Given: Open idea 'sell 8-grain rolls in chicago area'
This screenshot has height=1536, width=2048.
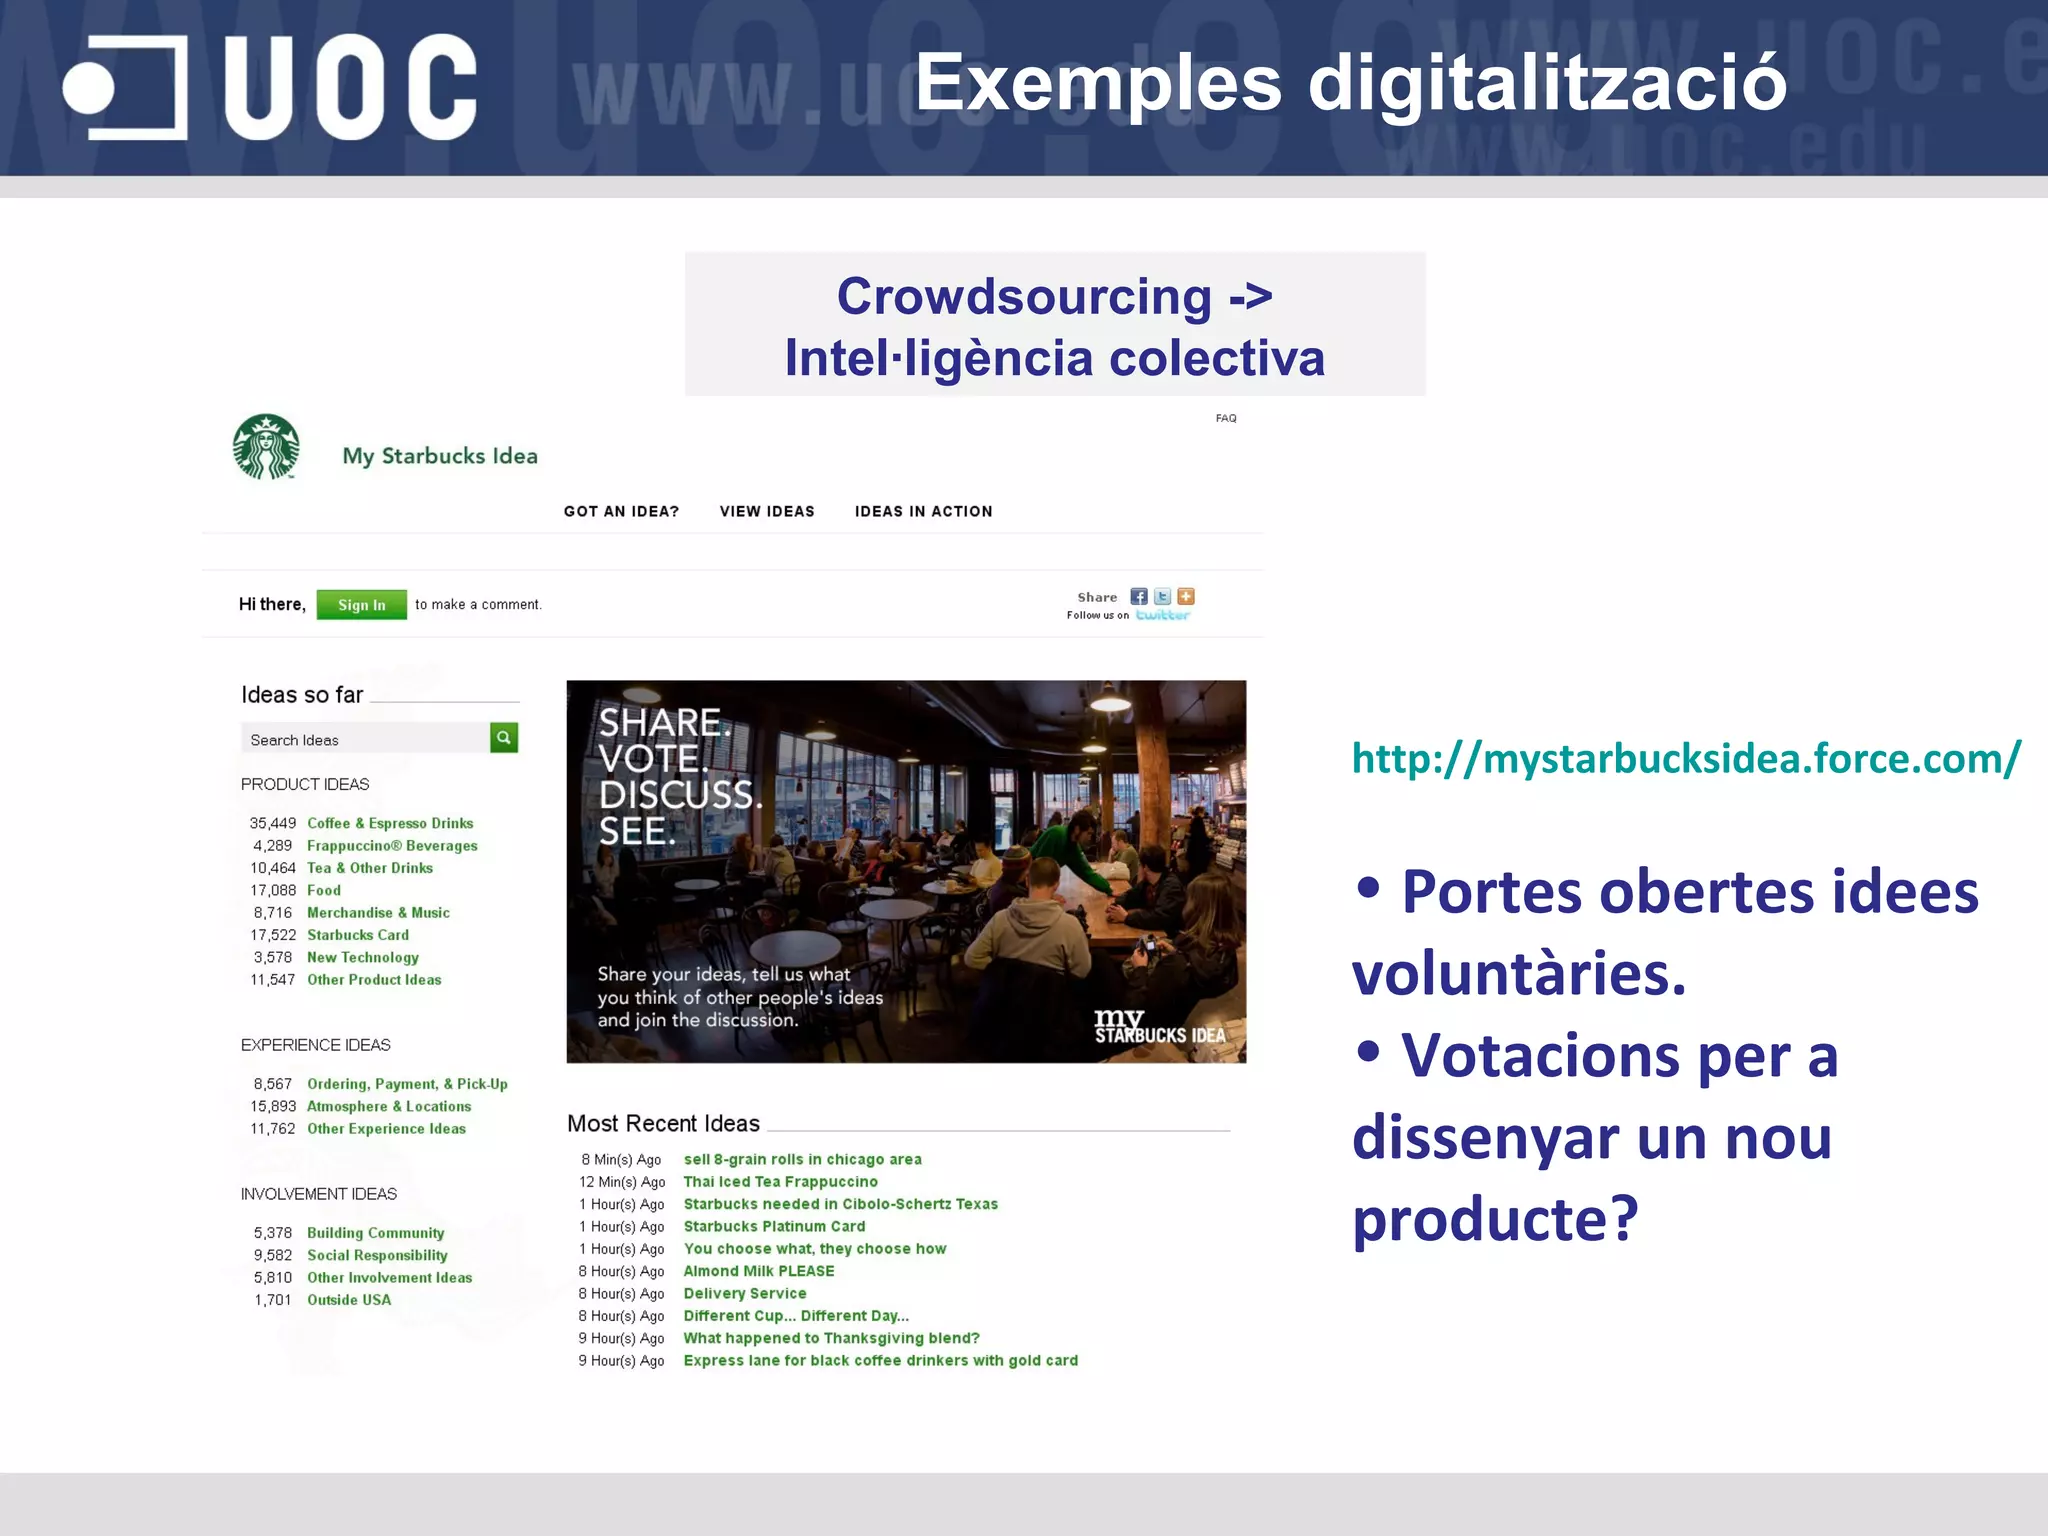Looking at the screenshot, I should [802, 1159].
